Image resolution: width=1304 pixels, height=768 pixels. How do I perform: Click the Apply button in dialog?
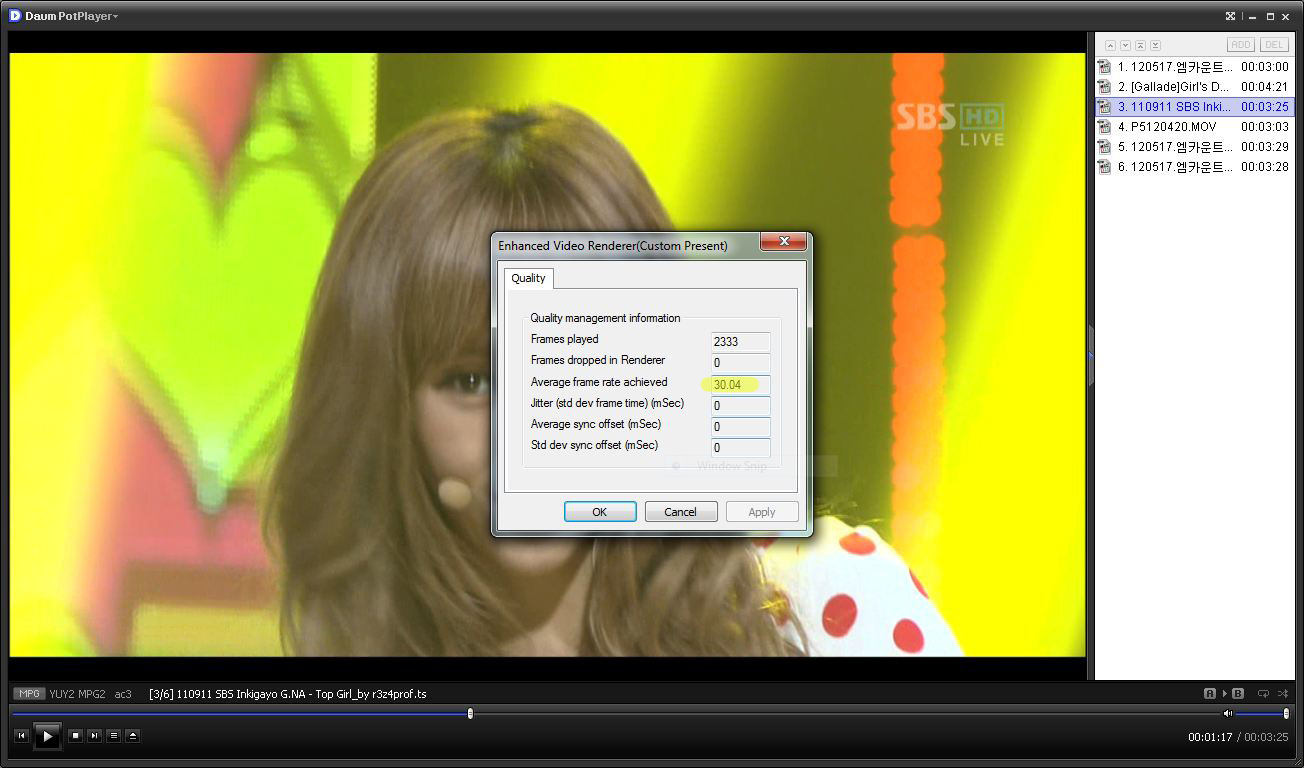762,512
